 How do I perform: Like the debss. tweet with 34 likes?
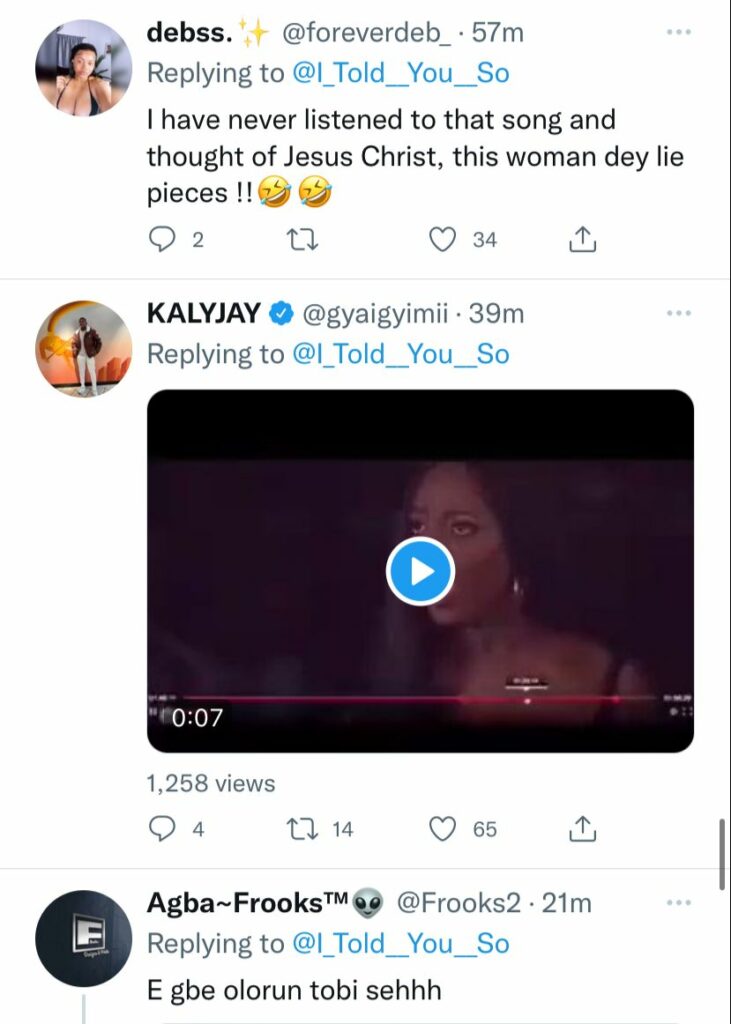442,240
